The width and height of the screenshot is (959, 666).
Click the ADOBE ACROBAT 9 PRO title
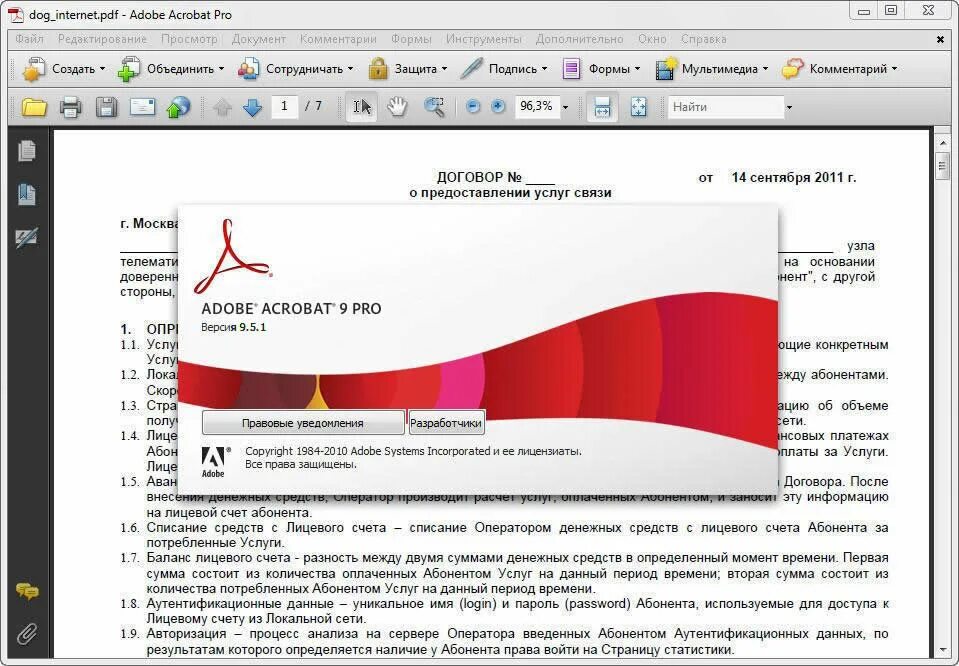291,308
